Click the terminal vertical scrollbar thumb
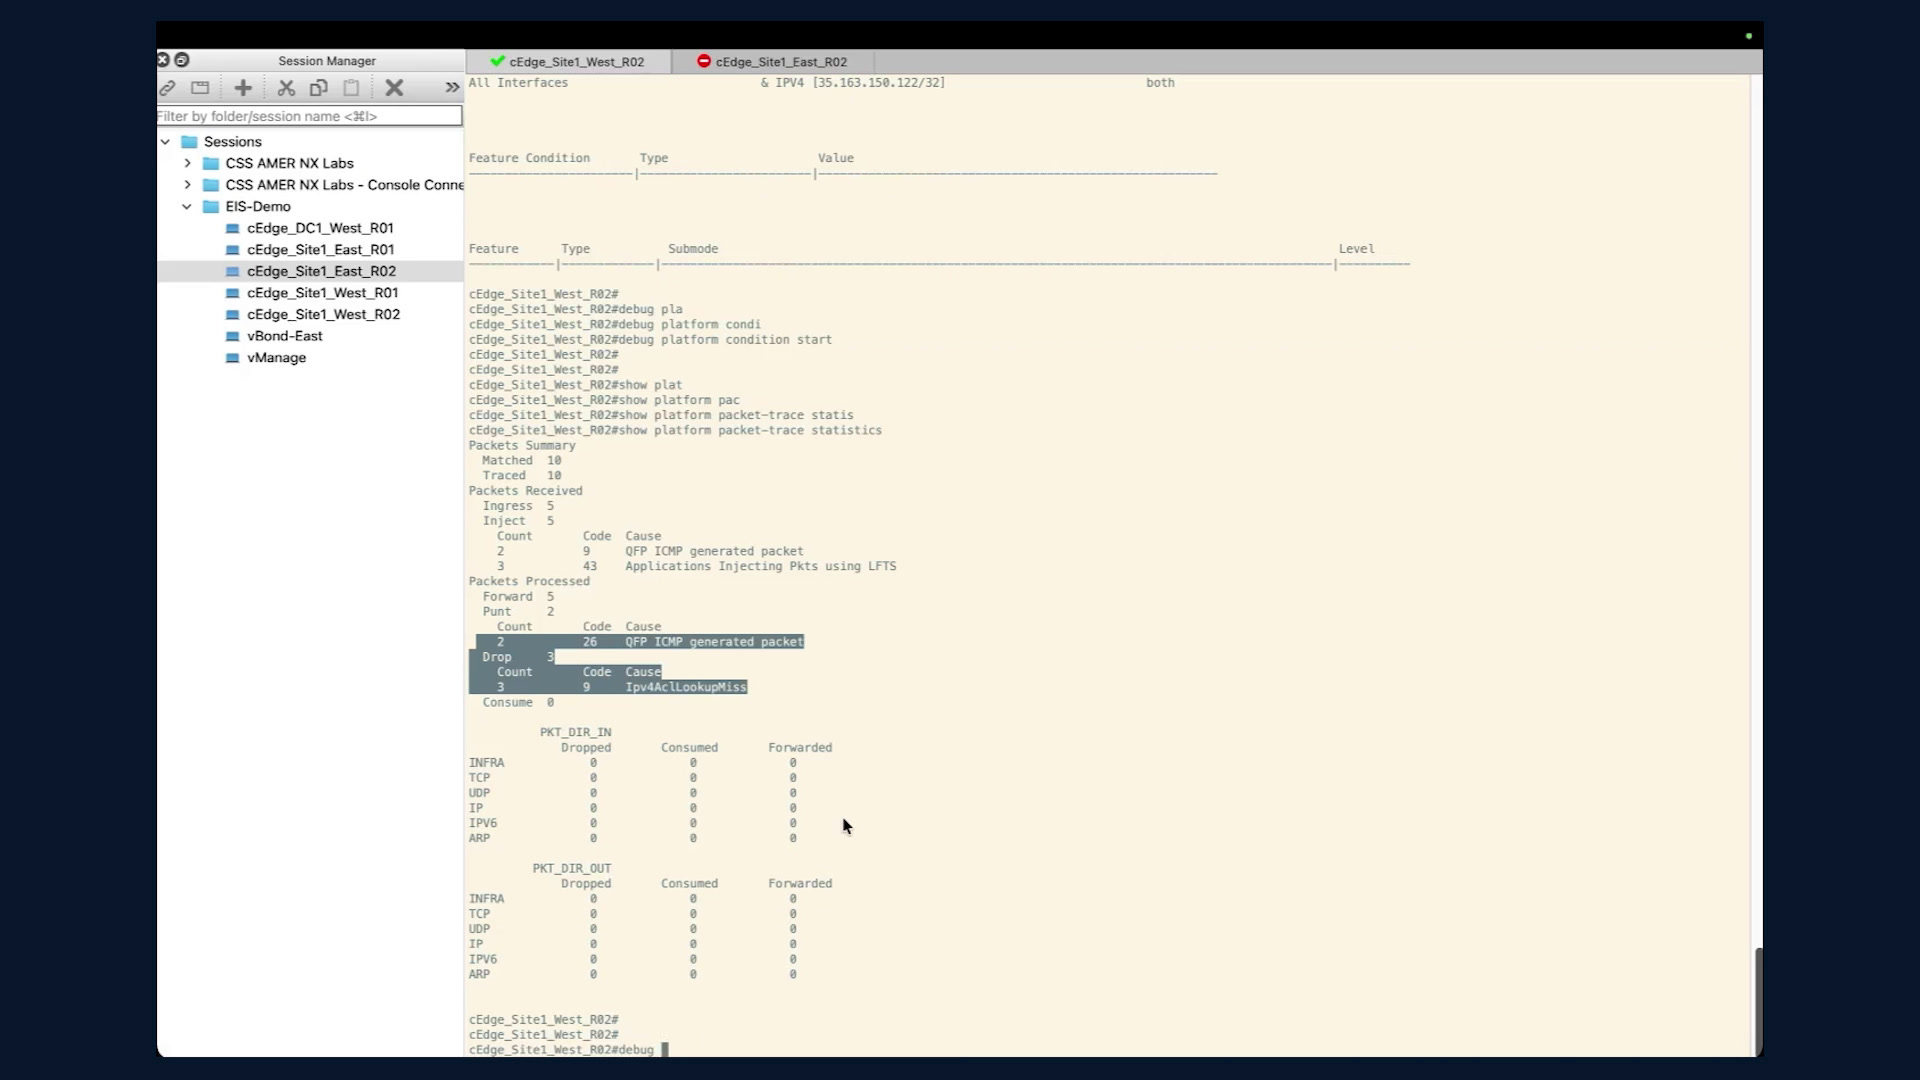 tap(1758, 1000)
